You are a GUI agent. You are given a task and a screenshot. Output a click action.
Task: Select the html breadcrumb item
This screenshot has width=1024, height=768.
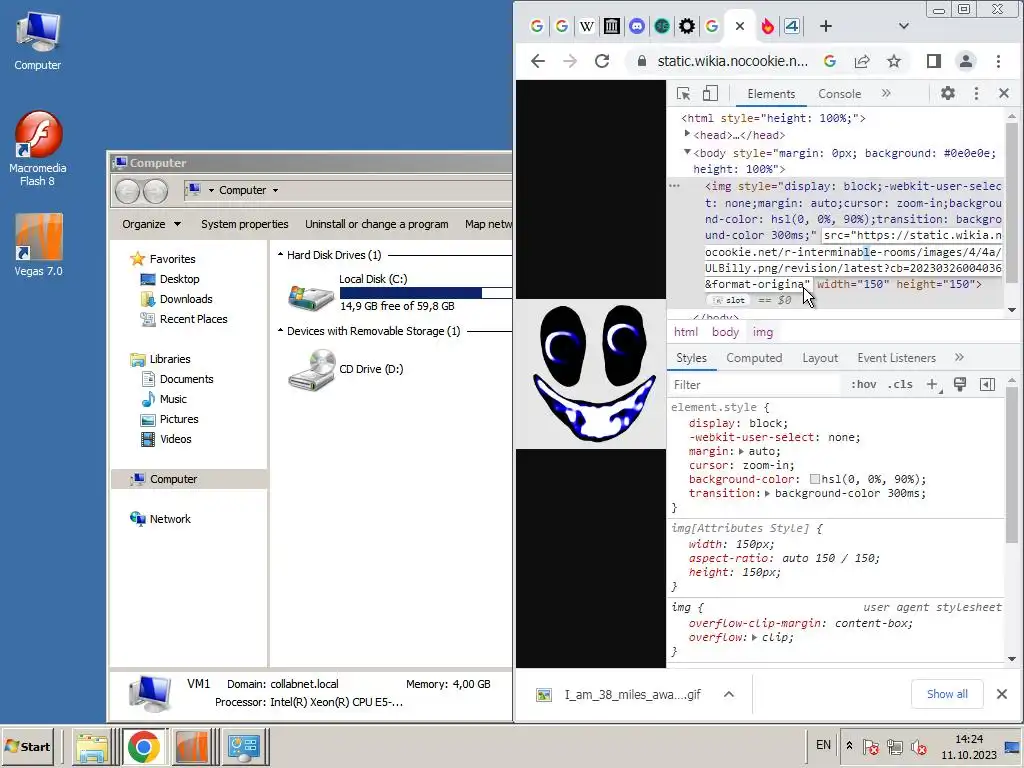(686, 332)
